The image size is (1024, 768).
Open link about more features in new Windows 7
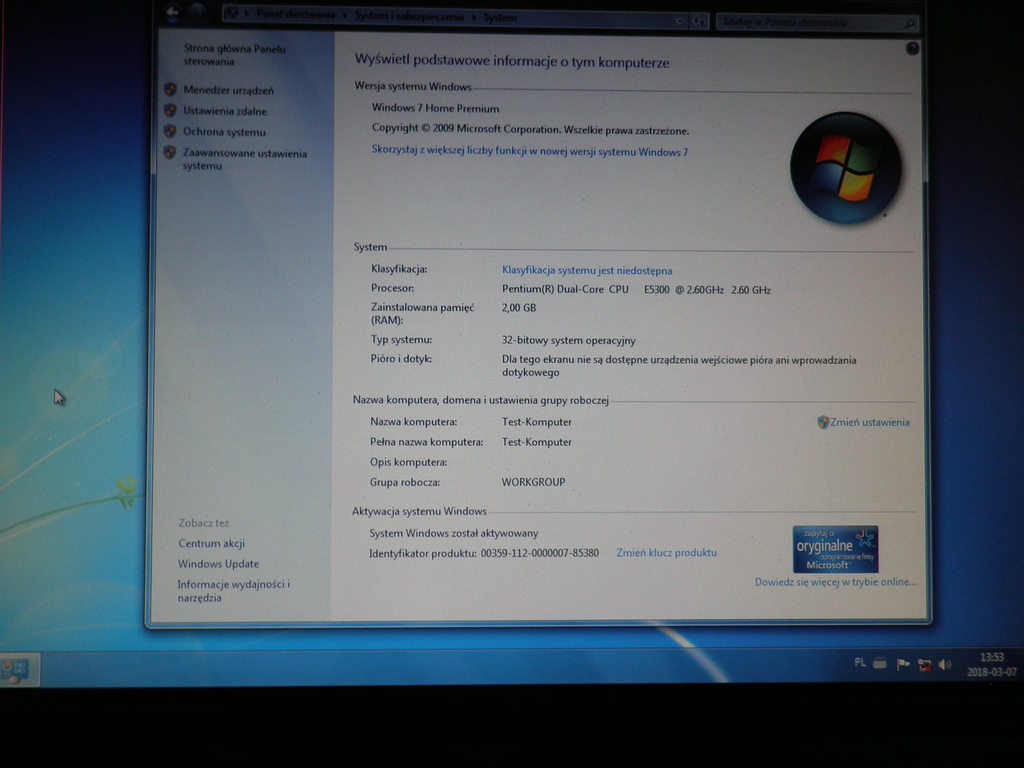click(530, 151)
